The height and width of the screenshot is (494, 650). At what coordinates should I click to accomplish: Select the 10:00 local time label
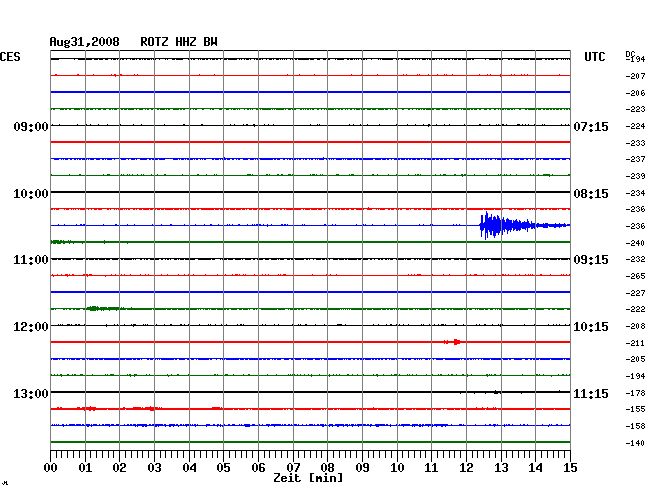[x=31, y=194]
